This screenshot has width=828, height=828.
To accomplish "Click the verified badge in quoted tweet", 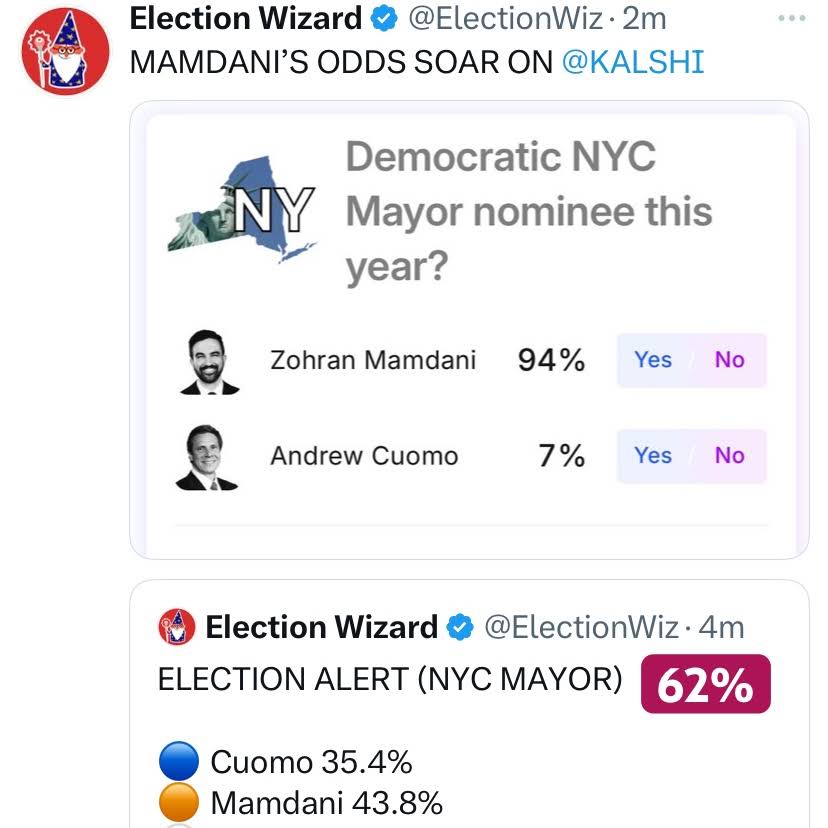I will [x=460, y=628].
